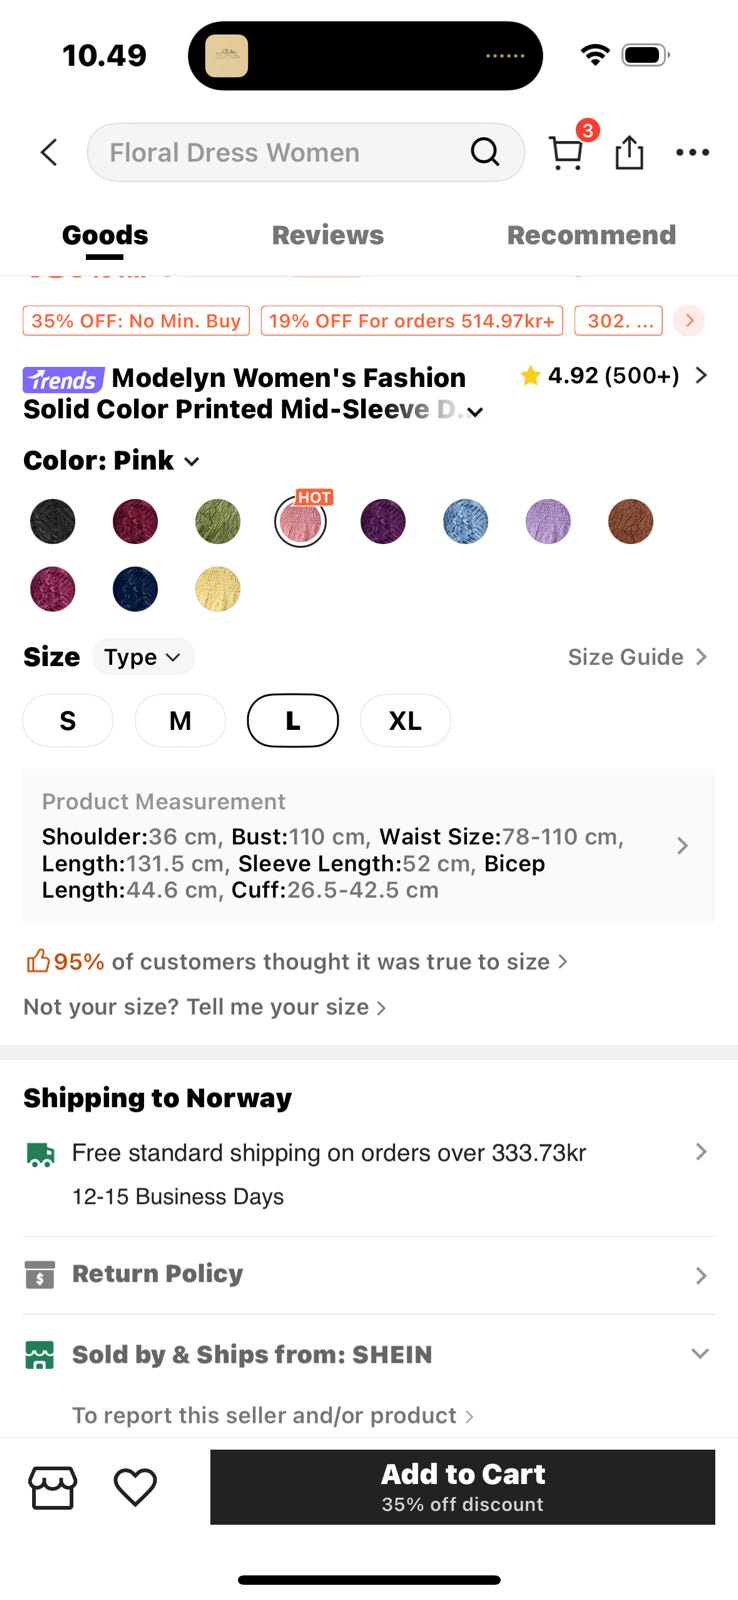738x1600 pixels.
Task: Open the Size Guide link
Action: [x=637, y=657]
